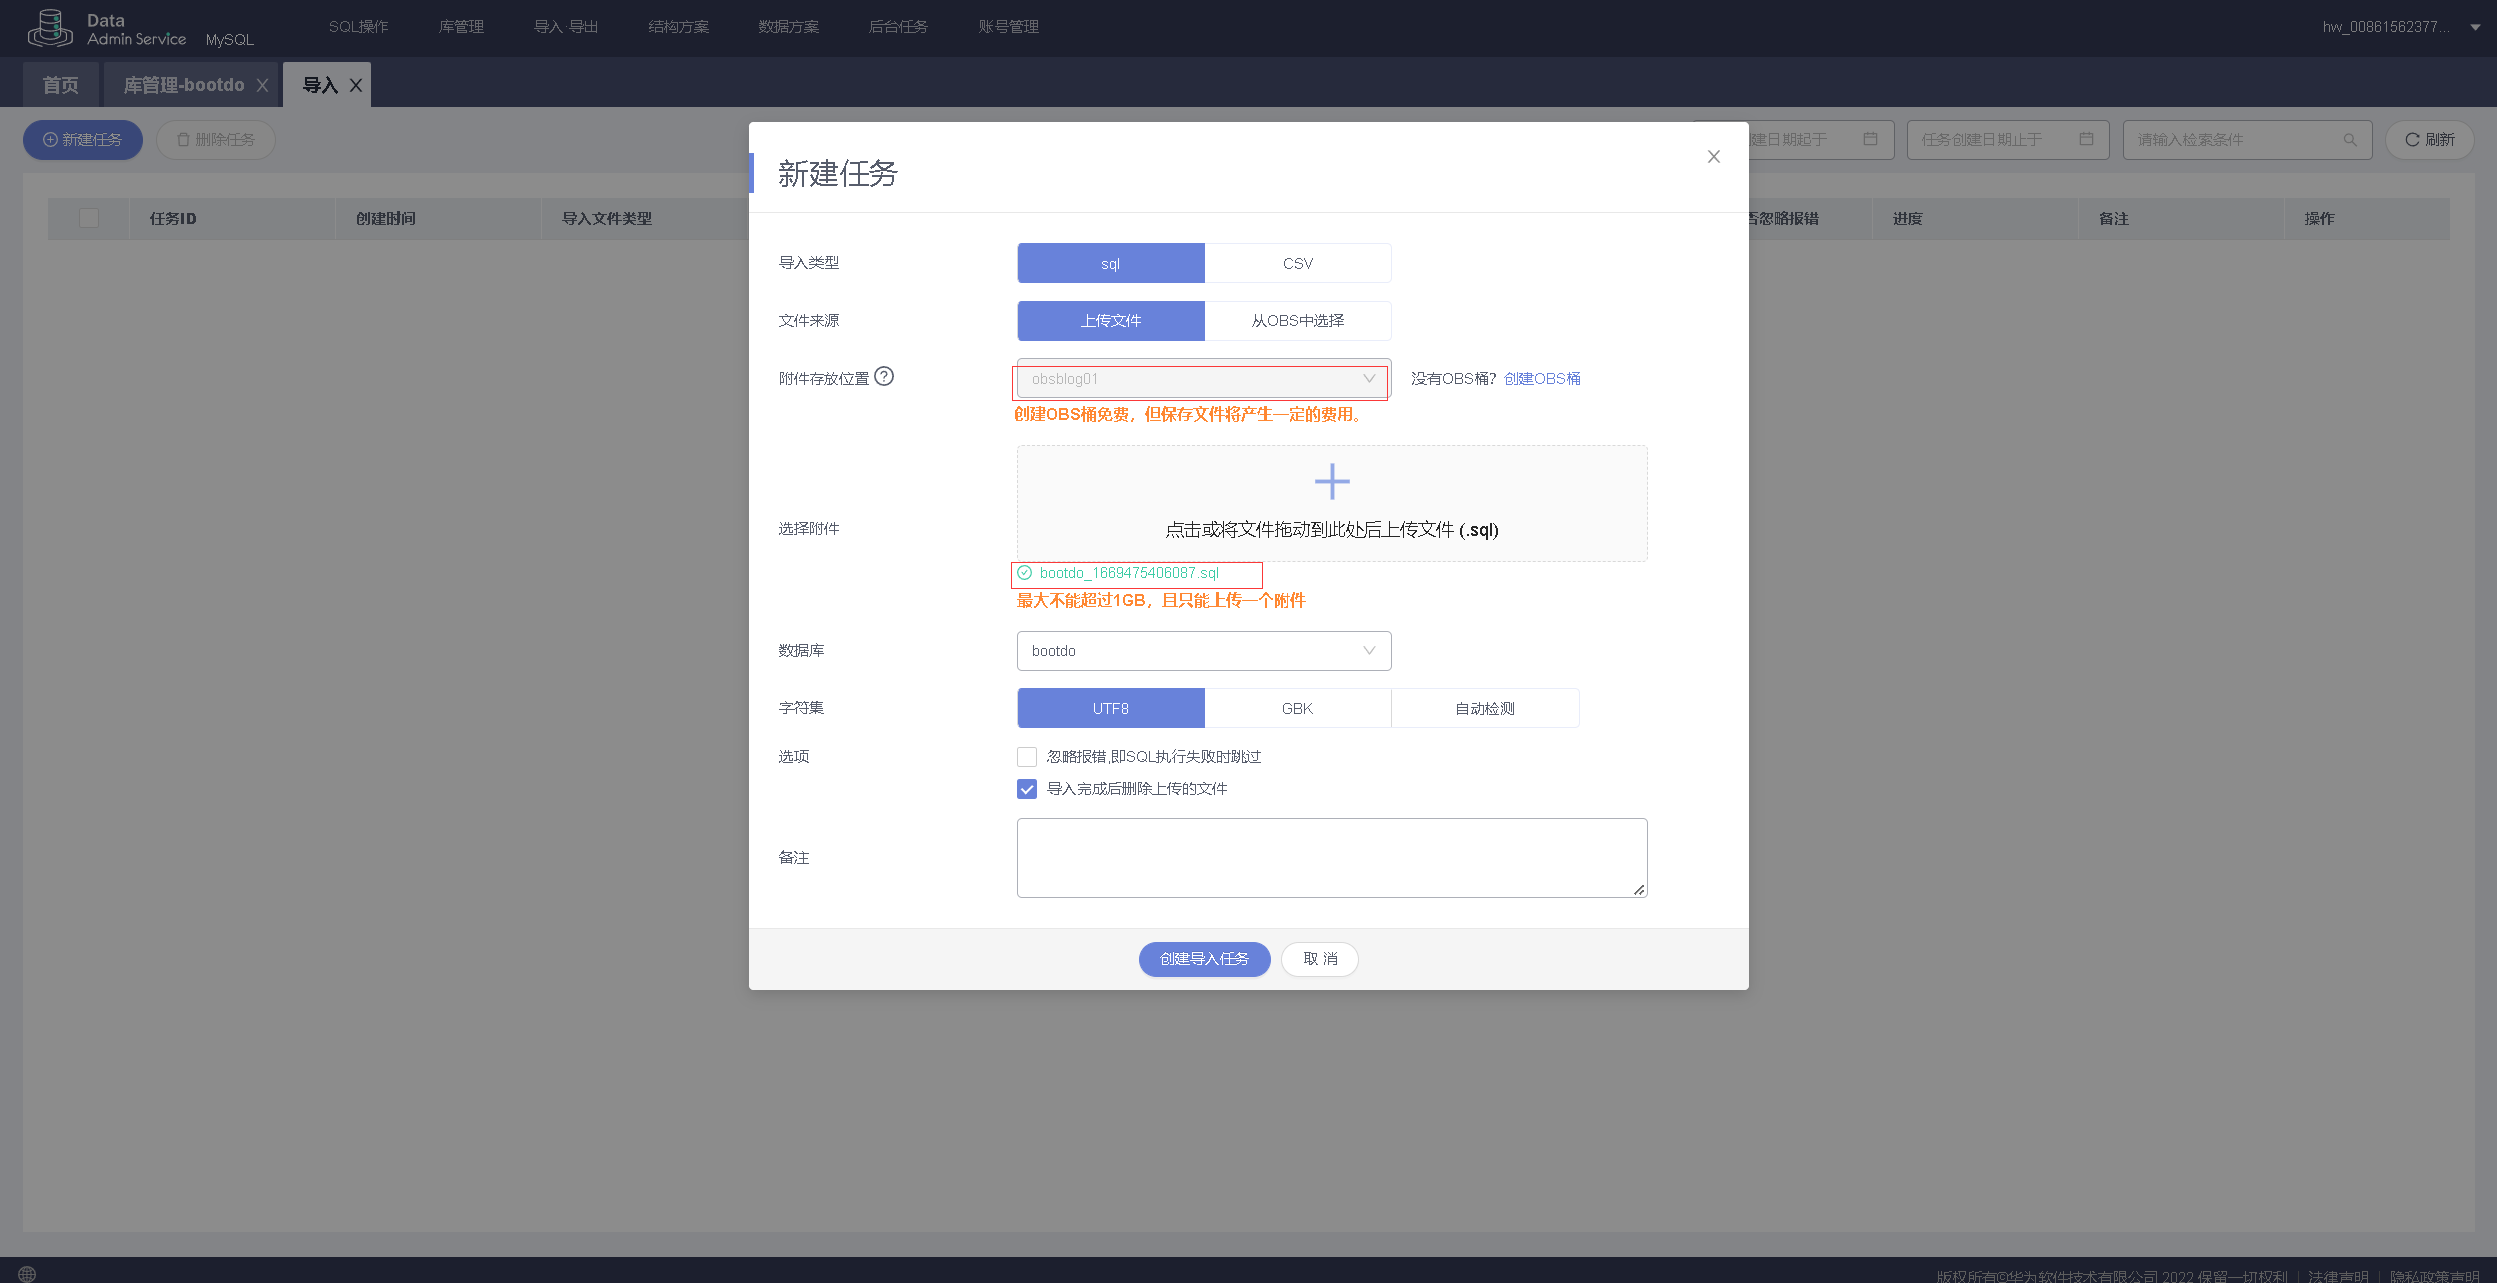
Task: Select GBK as the character set
Action: coord(1297,707)
